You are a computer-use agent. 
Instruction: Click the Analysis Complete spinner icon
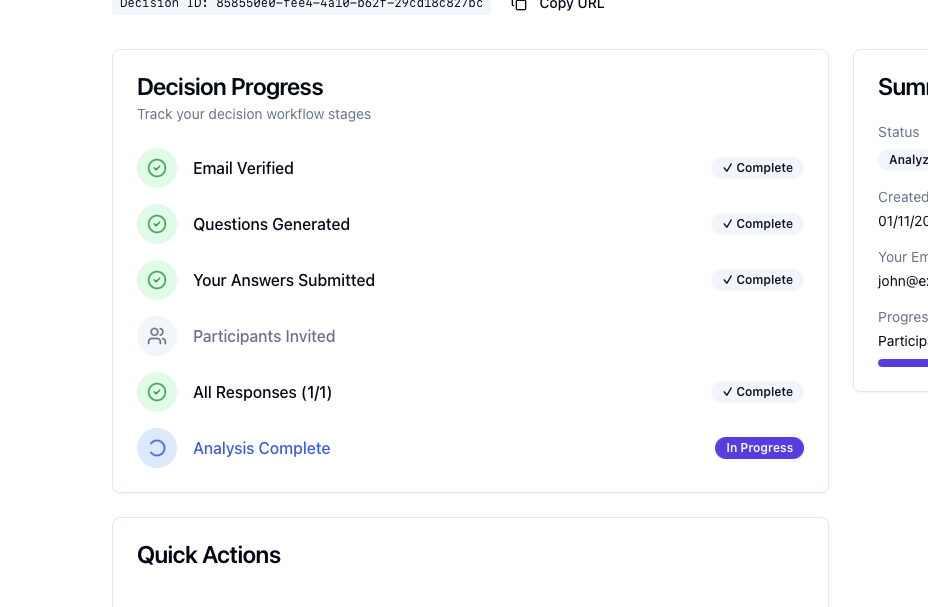click(157, 448)
